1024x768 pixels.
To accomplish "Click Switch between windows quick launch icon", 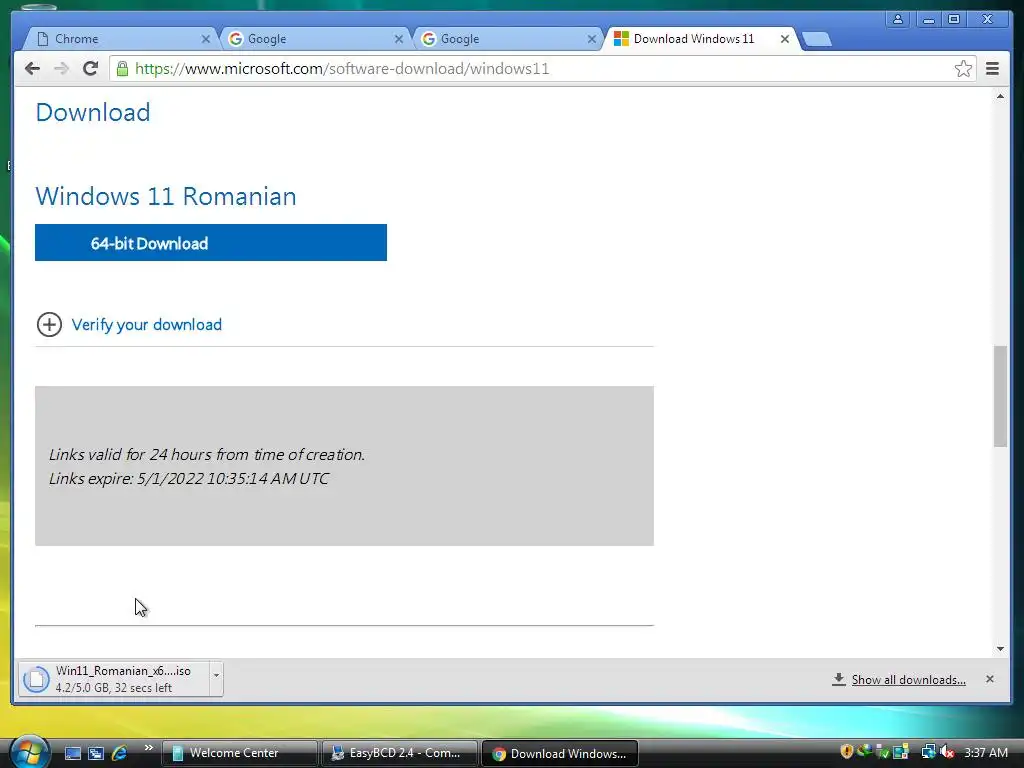I will 96,754.
